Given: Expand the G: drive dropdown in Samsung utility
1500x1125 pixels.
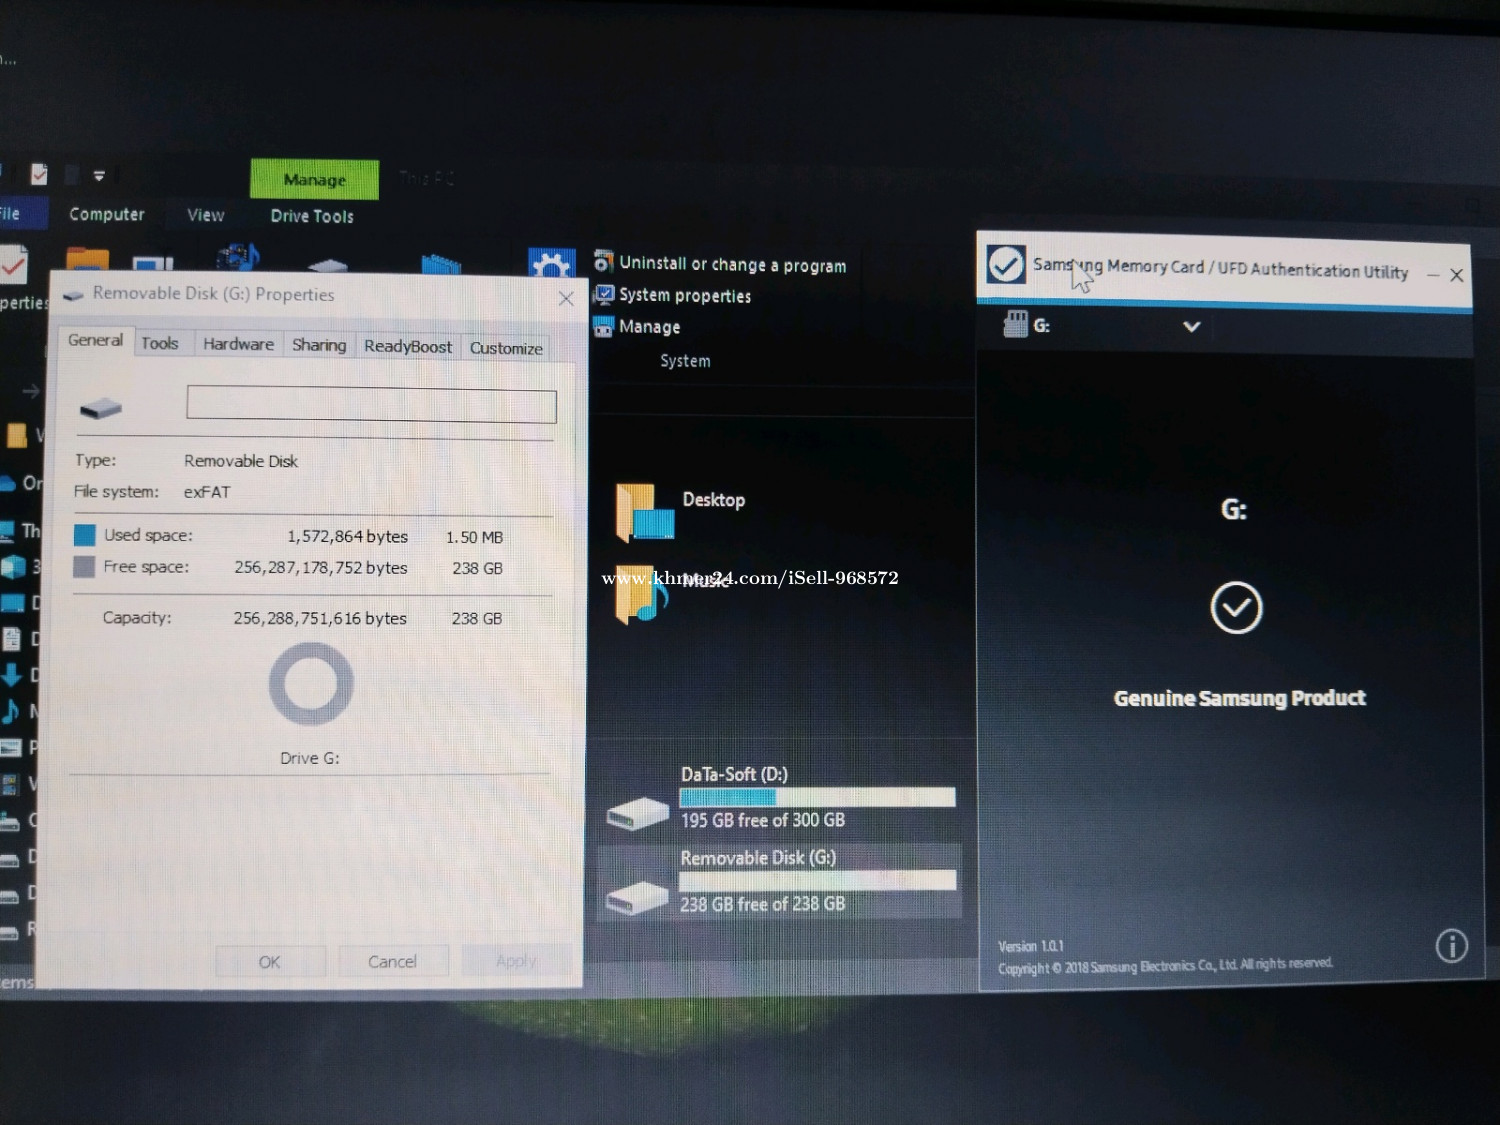Looking at the screenshot, I should pyautogui.click(x=1191, y=326).
